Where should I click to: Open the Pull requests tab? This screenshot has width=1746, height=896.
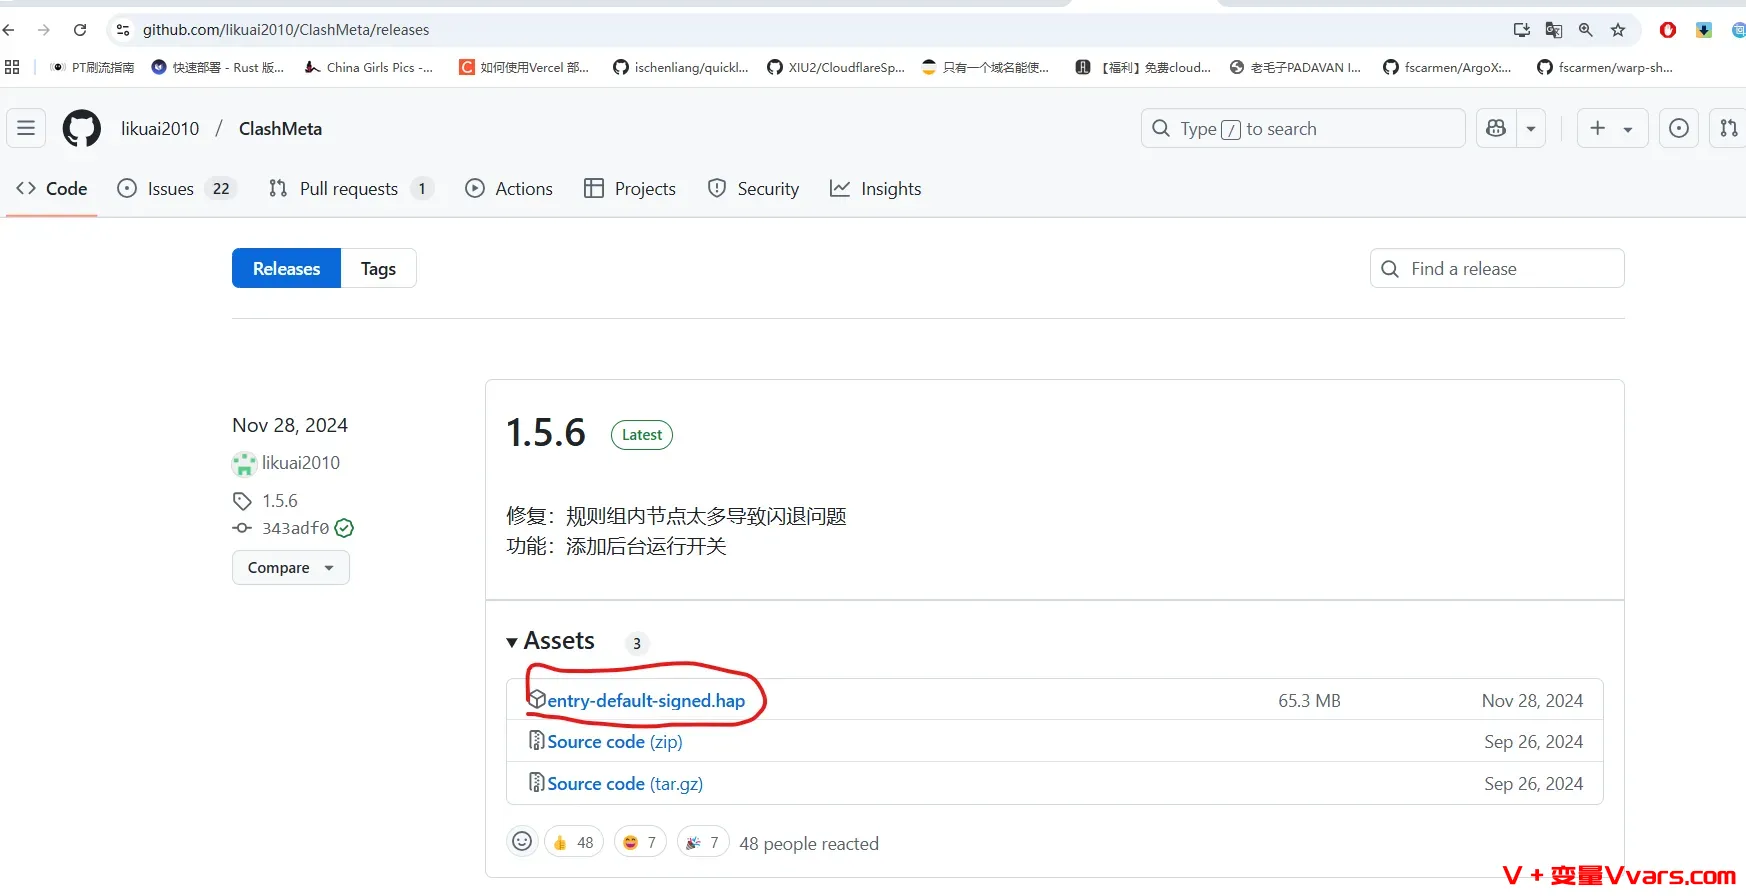pyautogui.click(x=351, y=189)
